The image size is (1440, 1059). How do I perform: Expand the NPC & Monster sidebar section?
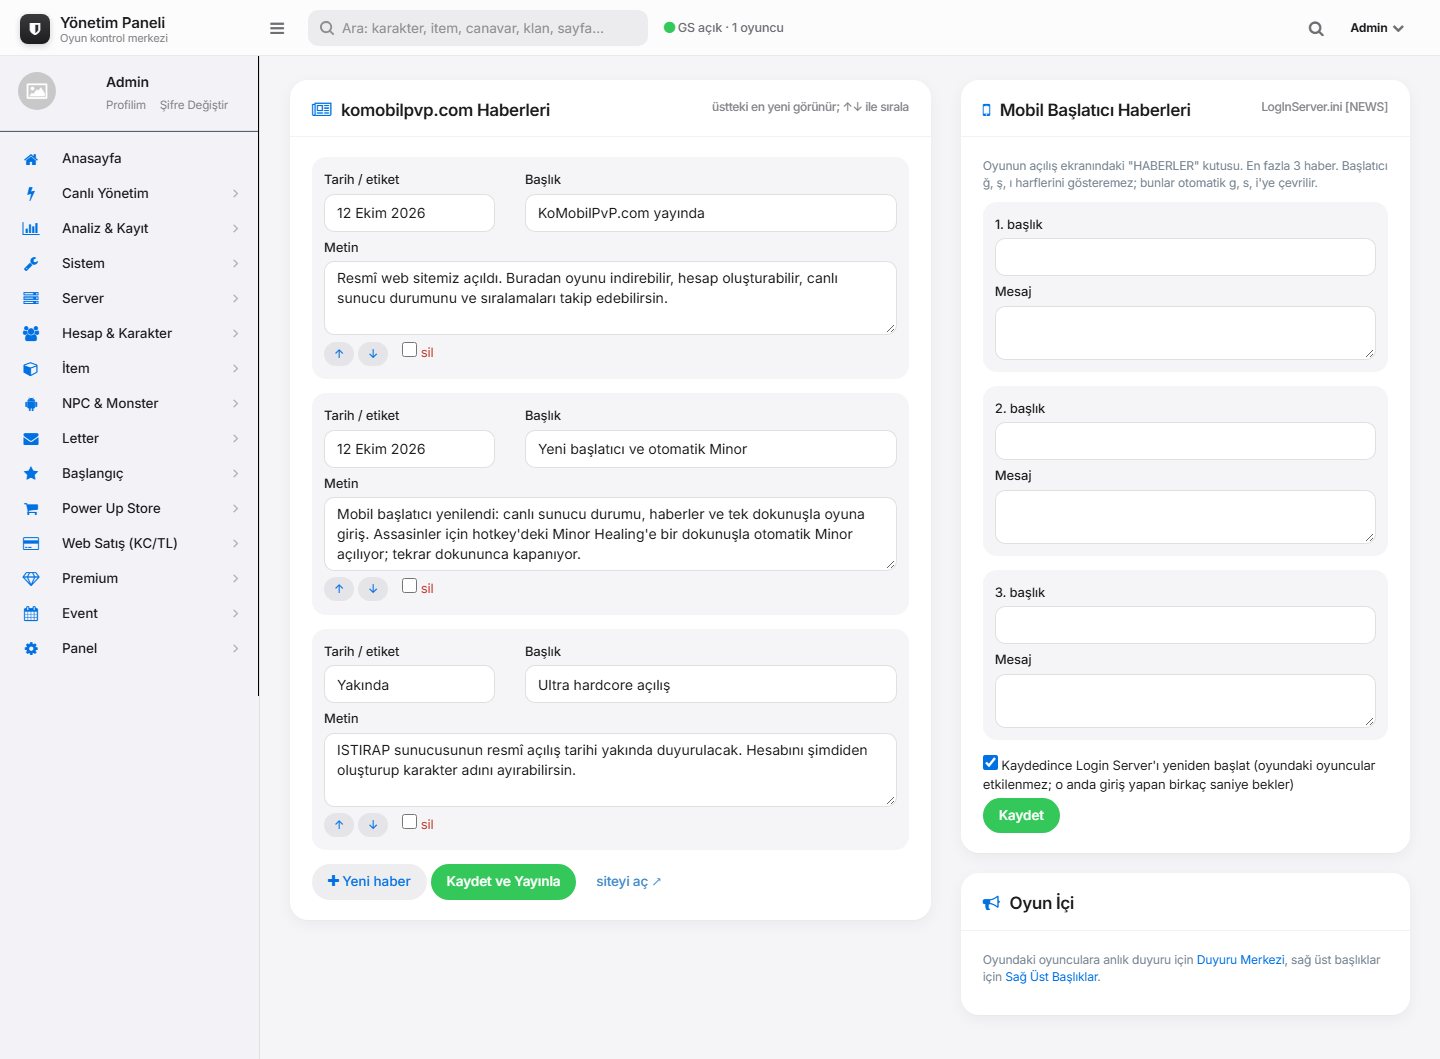coord(130,404)
